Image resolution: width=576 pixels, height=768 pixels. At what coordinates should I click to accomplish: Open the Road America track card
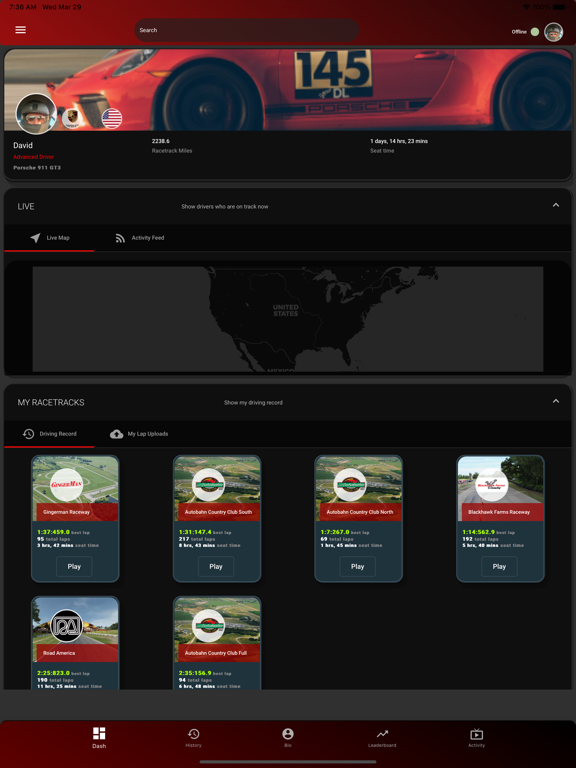pyautogui.click(x=75, y=643)
